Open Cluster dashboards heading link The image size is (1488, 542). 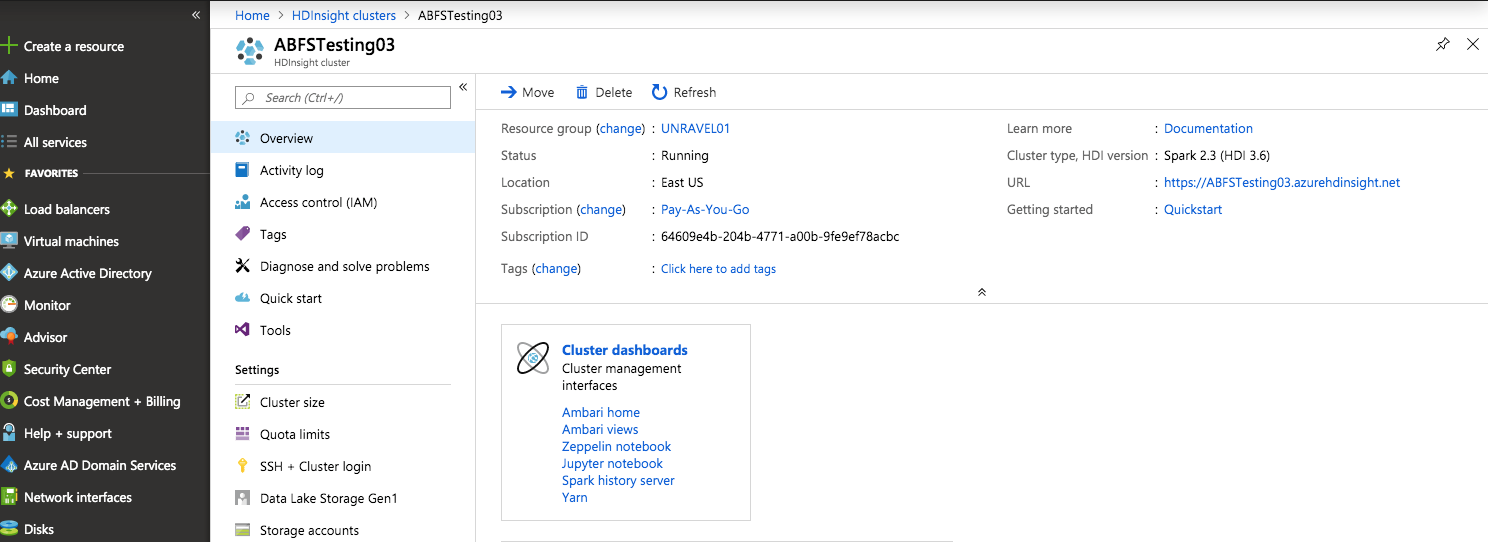pos(625,350)
